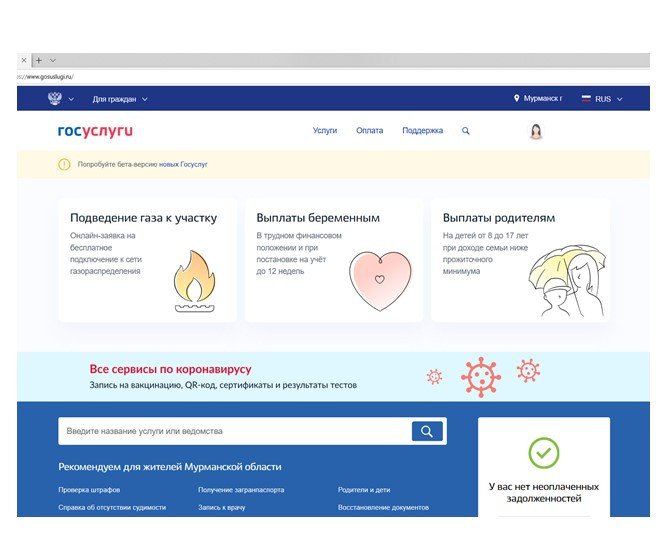663x536 pixels.
Task: Open the "Для граждан" dropdown
Action: click(x=120, y=99)
